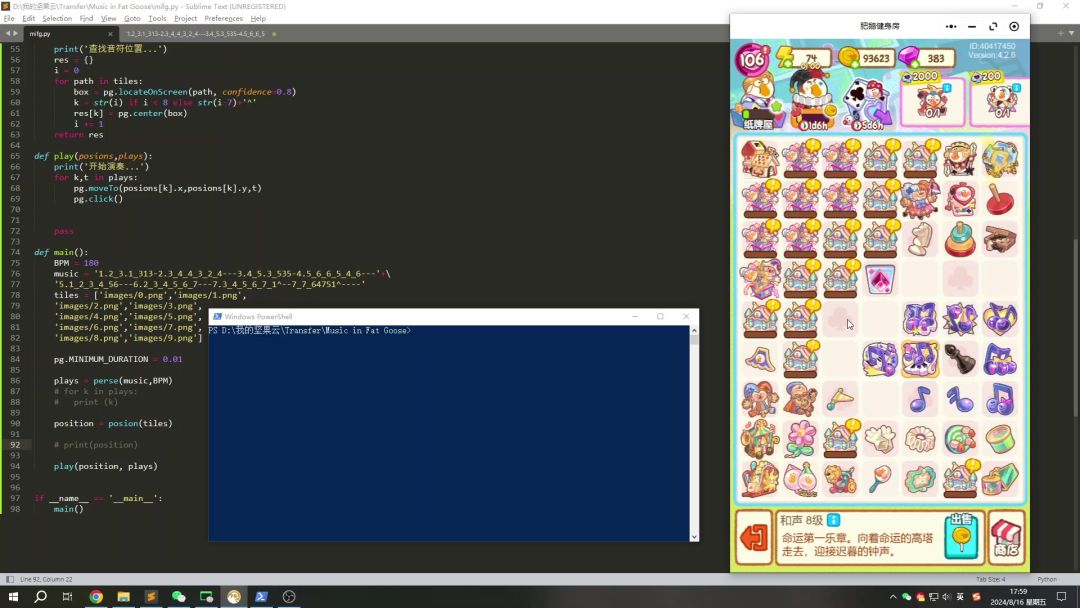Select the red spinning top item
This screenshot has height=608, width=1080.
tap(1000, 199)
